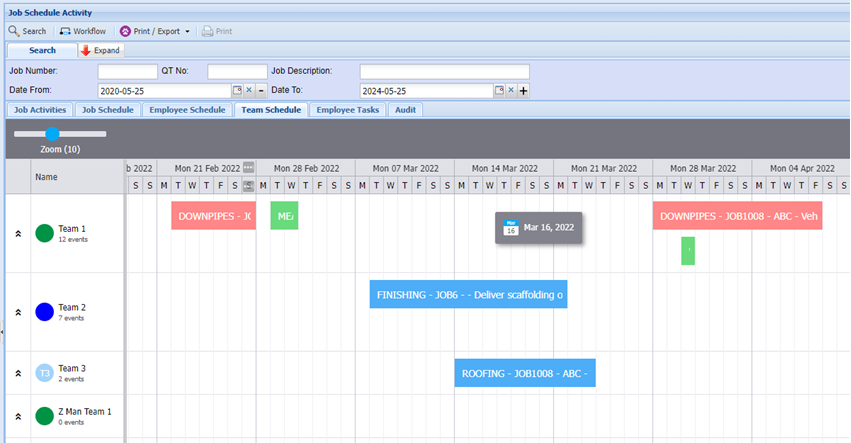Clear the Date From field with X icon
851x443 pixels.
(249, 91)
